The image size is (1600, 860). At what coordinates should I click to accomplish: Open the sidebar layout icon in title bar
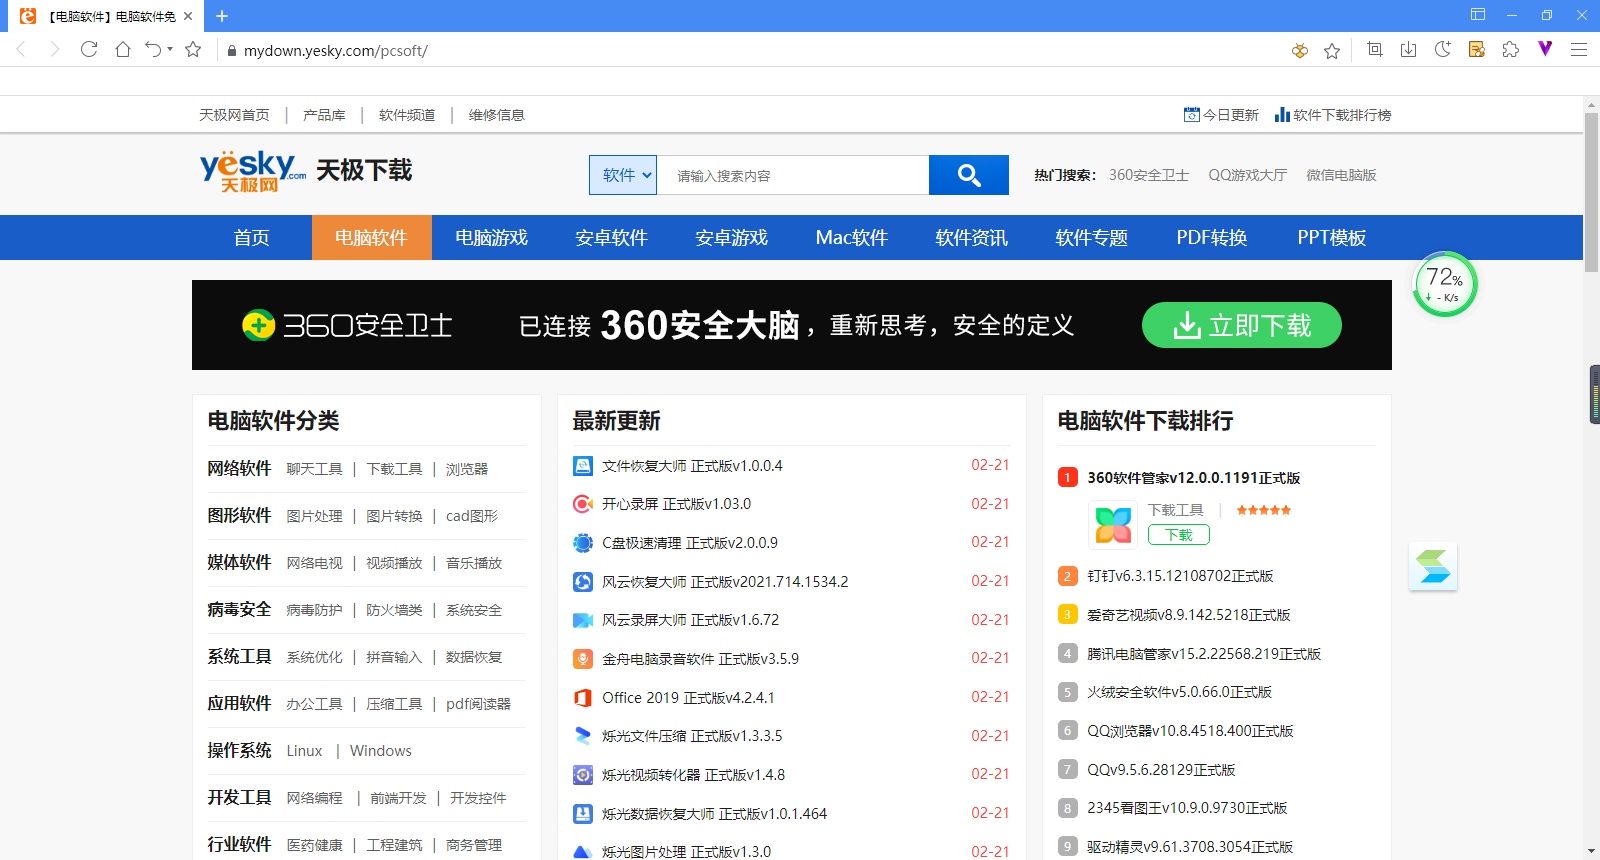1478,15
